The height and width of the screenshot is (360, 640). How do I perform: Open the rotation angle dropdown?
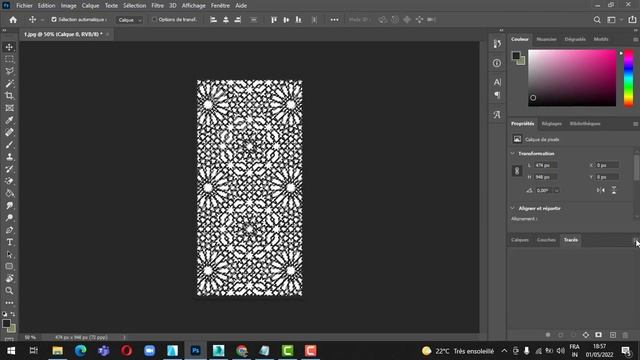(x=556, y=191)
